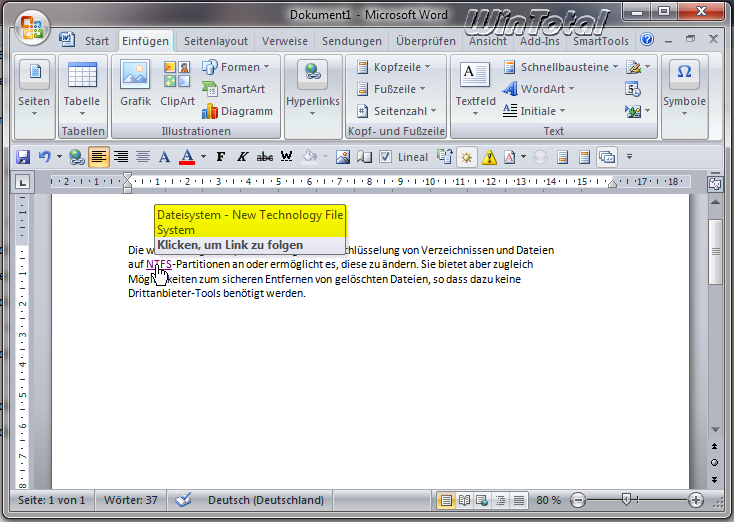Open the Seiten dropdown button
Image resolution: width=734 pixels, height=522 pixels.
tap(34, 88)
